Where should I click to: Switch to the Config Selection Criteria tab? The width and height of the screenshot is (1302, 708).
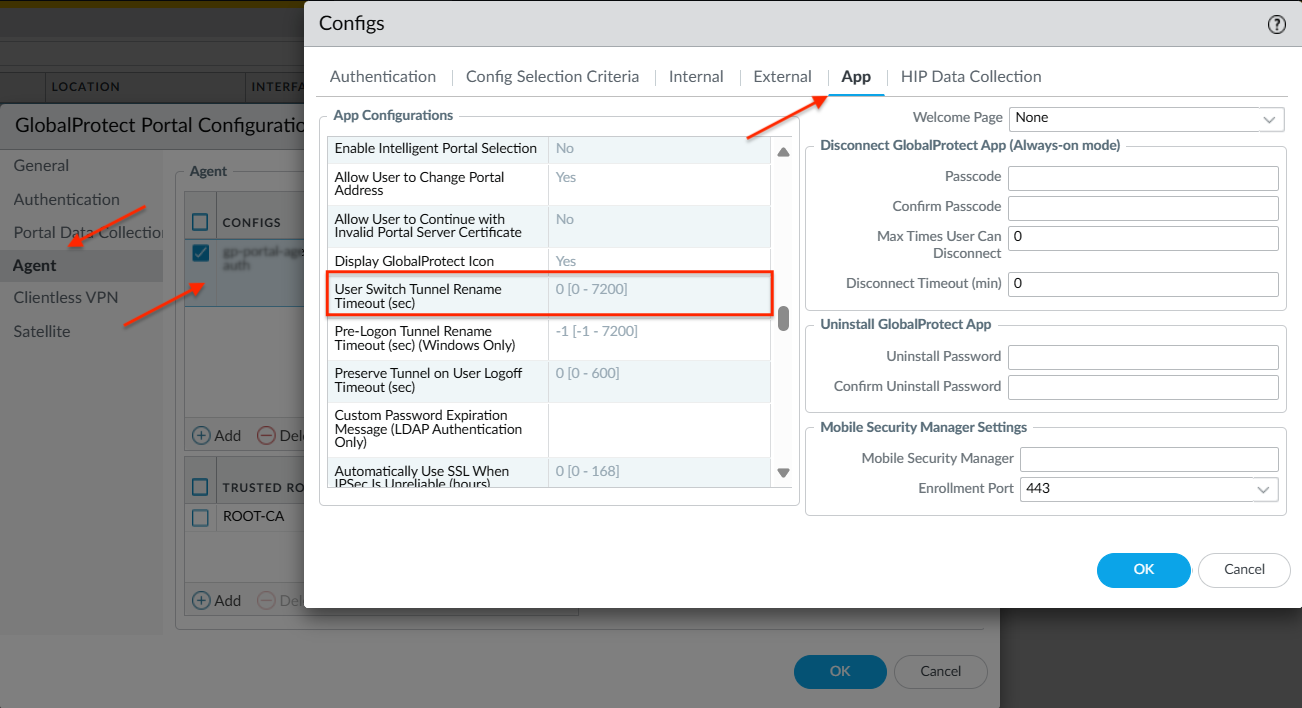552,77
